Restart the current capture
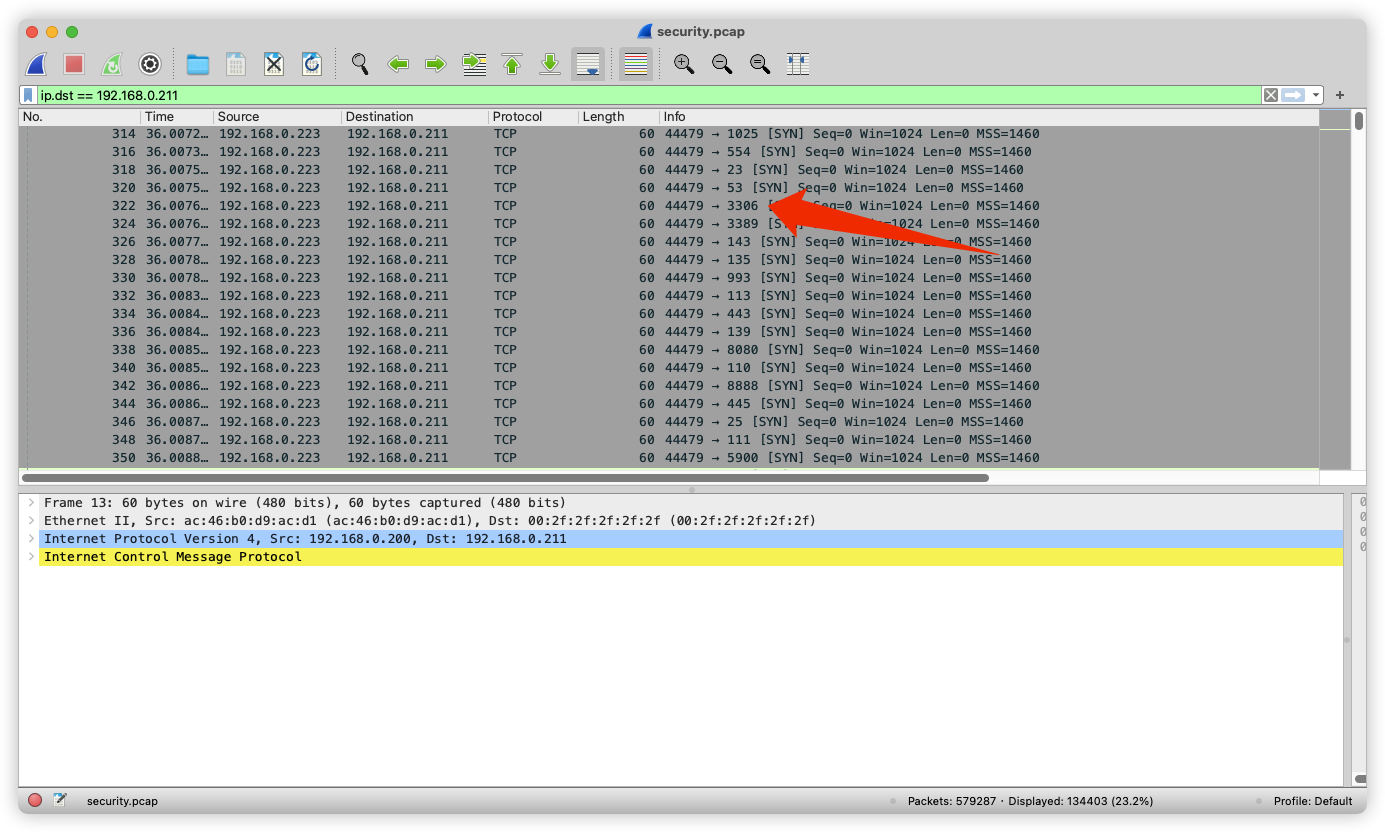The width and height of the screenshot is (1385, 832). [x=112, y=64]
